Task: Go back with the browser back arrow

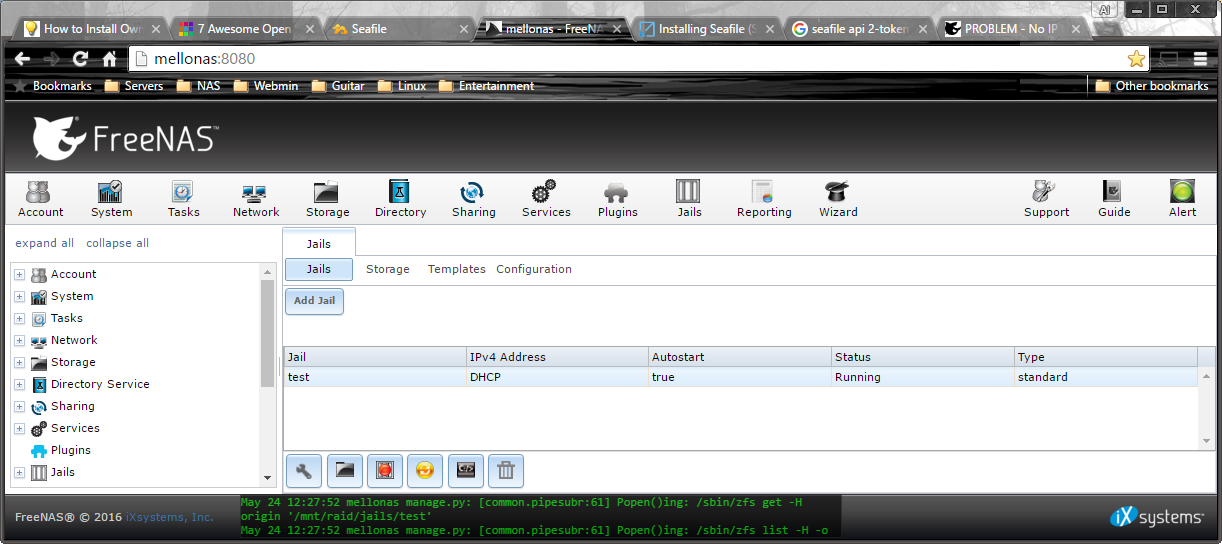Action: coord(21,59)
